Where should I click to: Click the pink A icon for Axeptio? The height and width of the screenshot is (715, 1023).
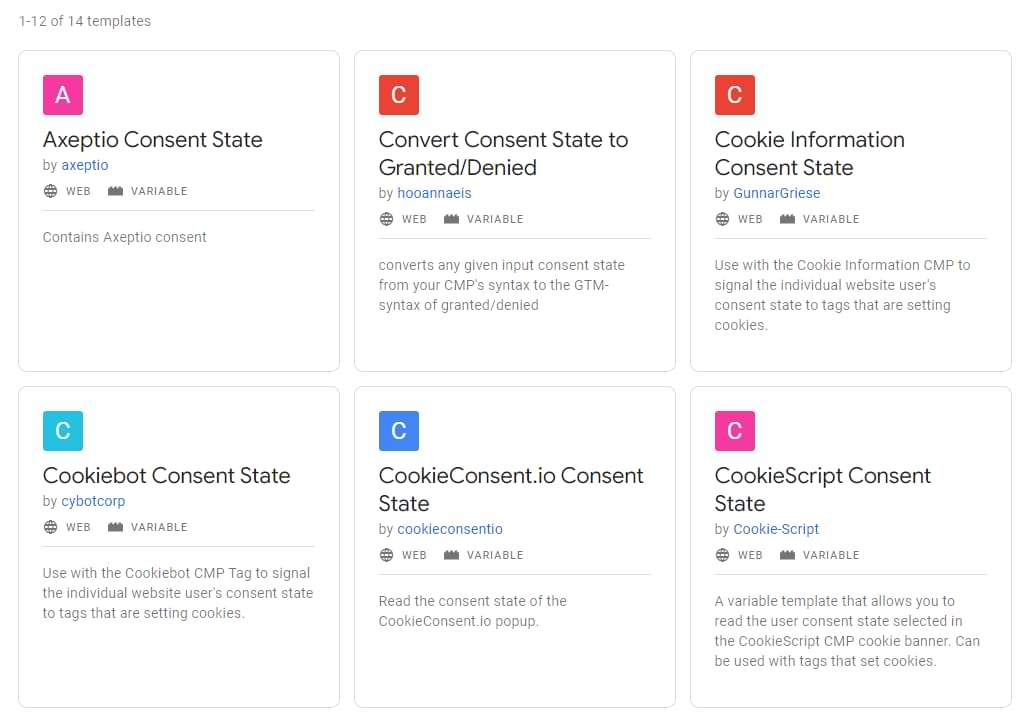coord(63,95)
